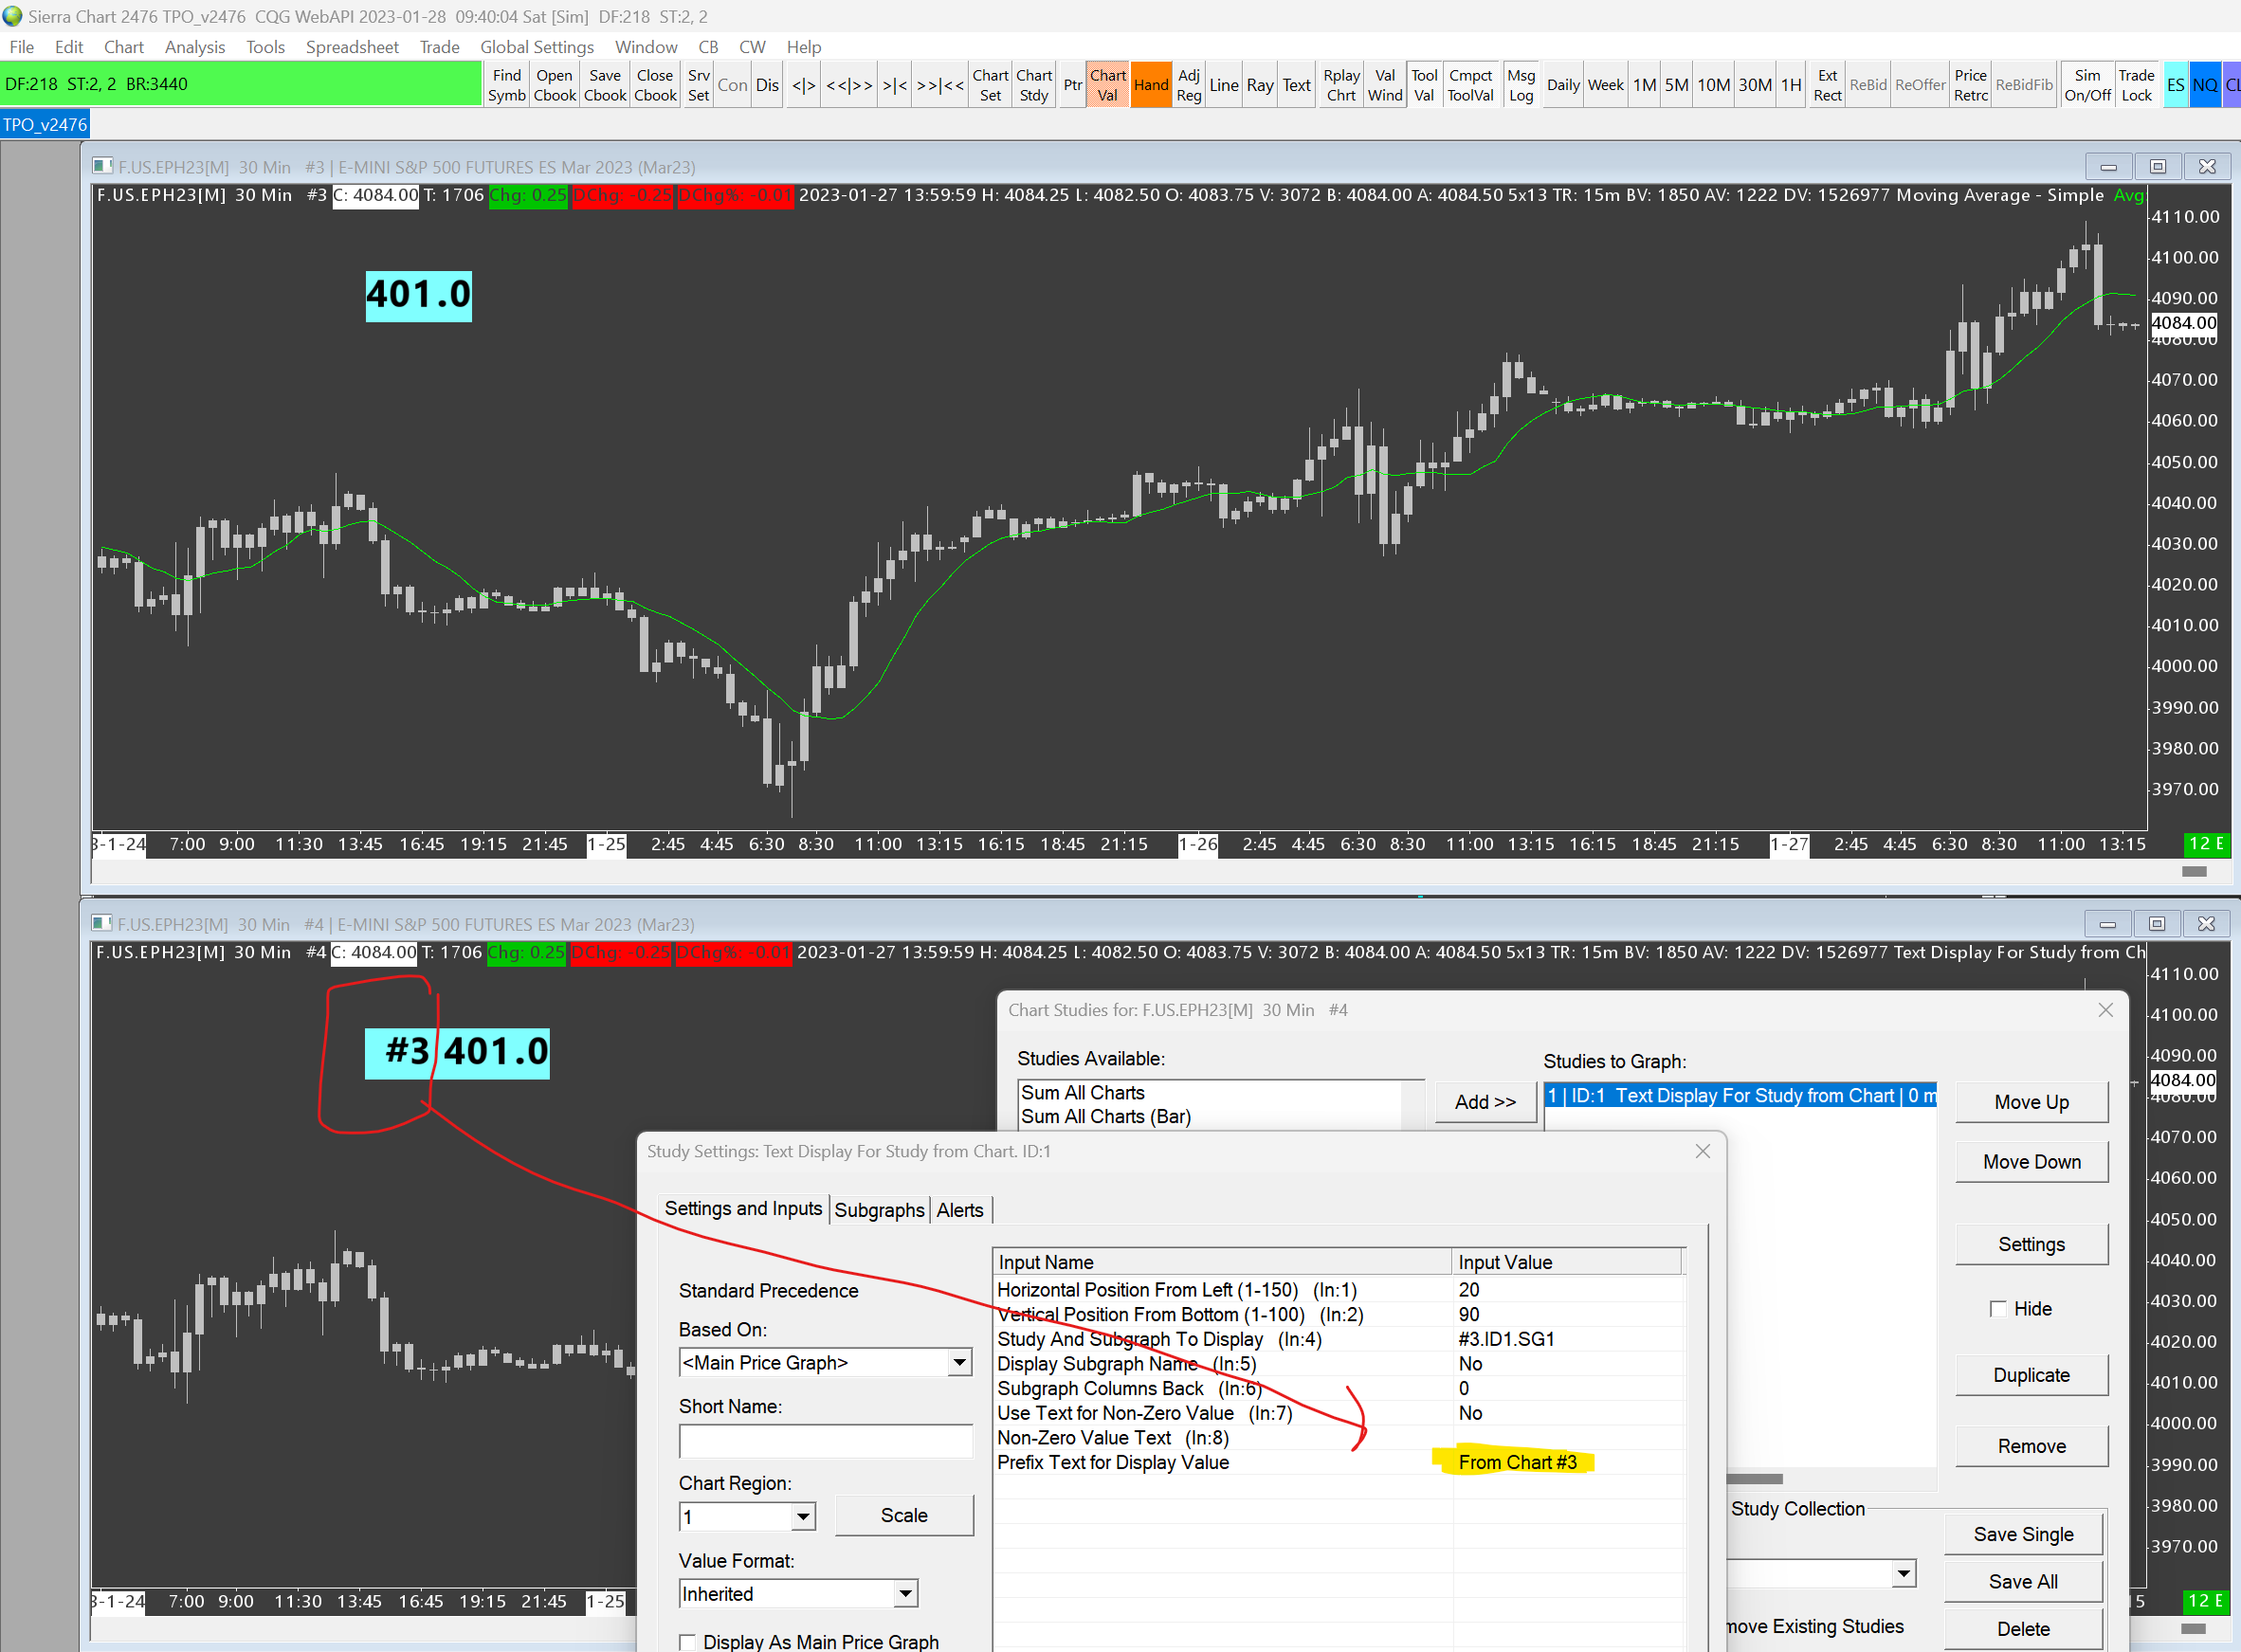Expand the Based On dropdown
Screen dimensions: 2241x1652
coord(959,1362)
